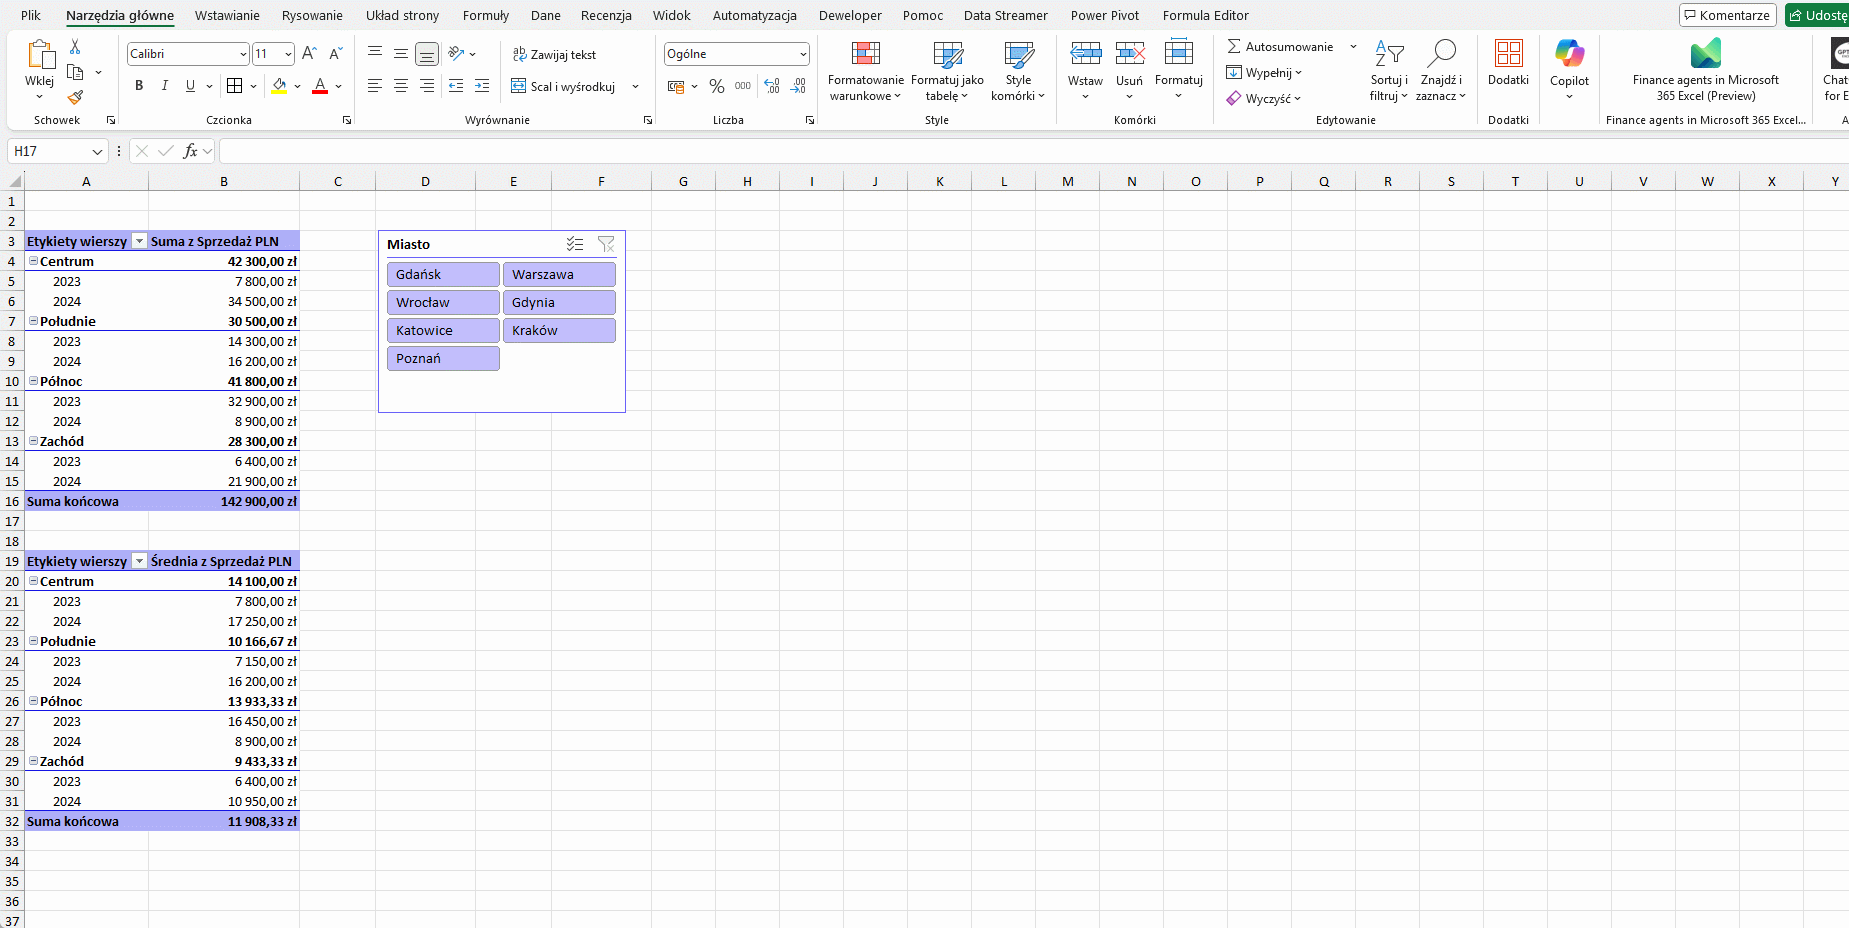Collapse the Centrum group in first pivot
1849x928 pixels.
tap(33, 261)
